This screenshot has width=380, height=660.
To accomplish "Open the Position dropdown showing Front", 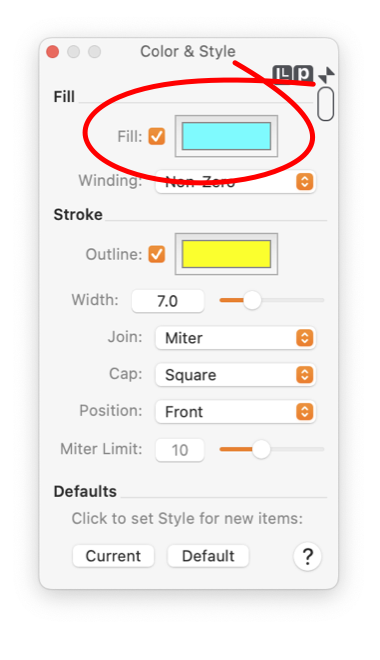I will (x=235, y=412).
